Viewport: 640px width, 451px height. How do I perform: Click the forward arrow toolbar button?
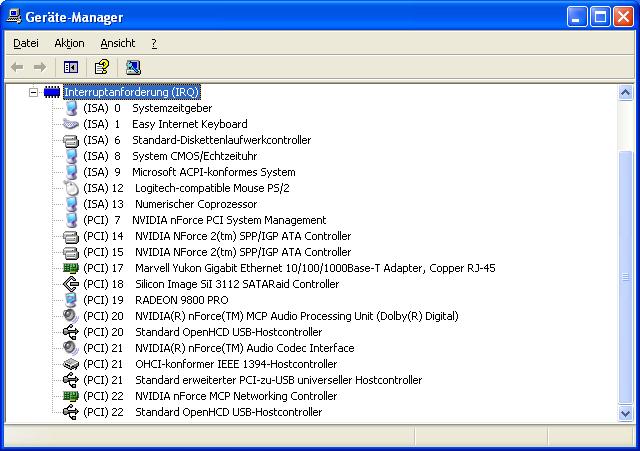click(40, 67)
